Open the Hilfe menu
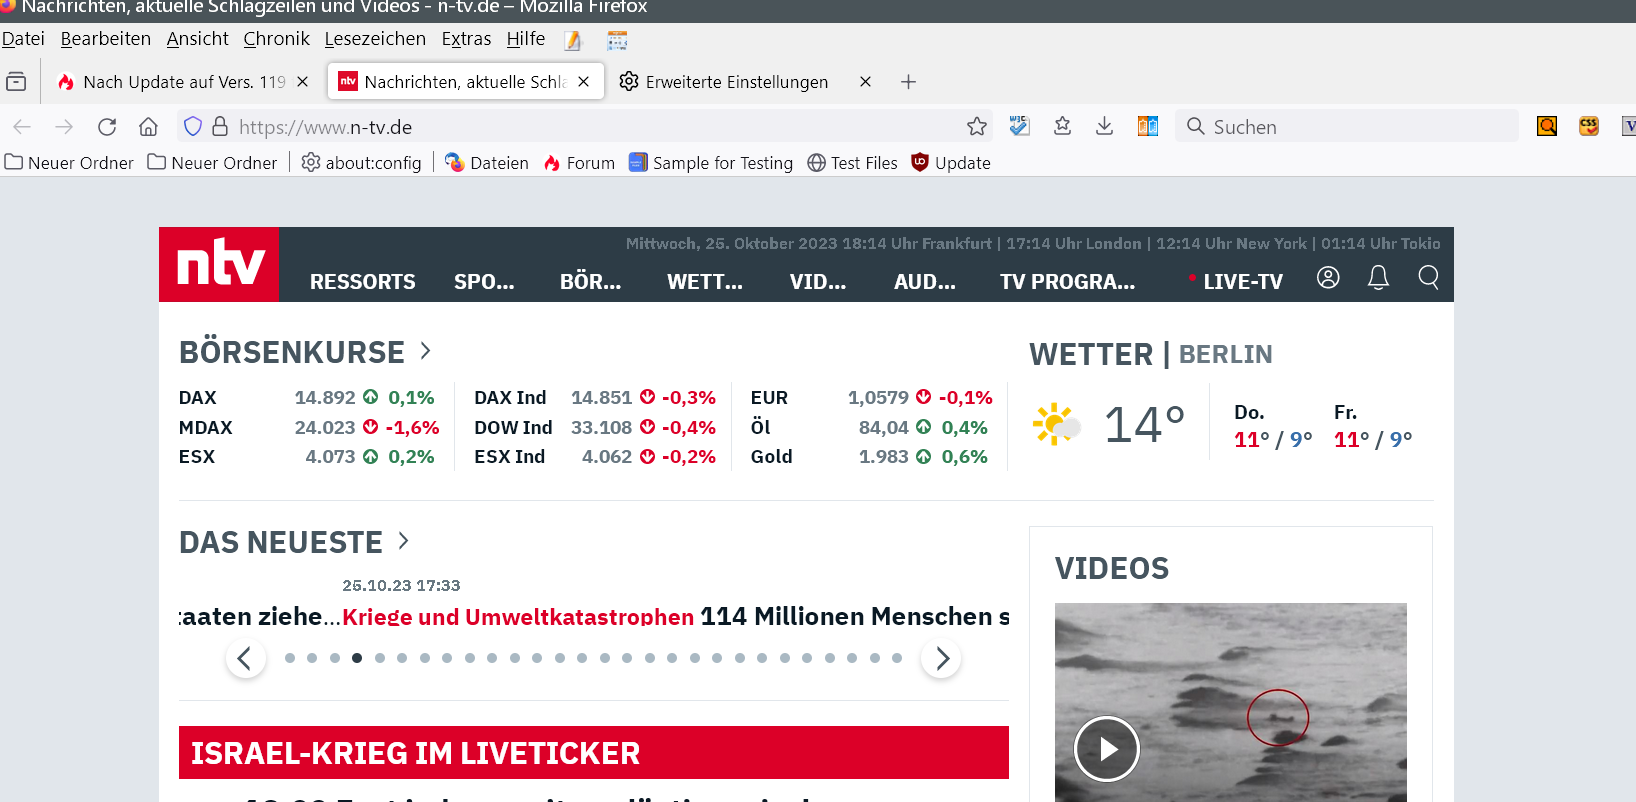This screenshot has height=802, width=1636. tap(526, 39)
